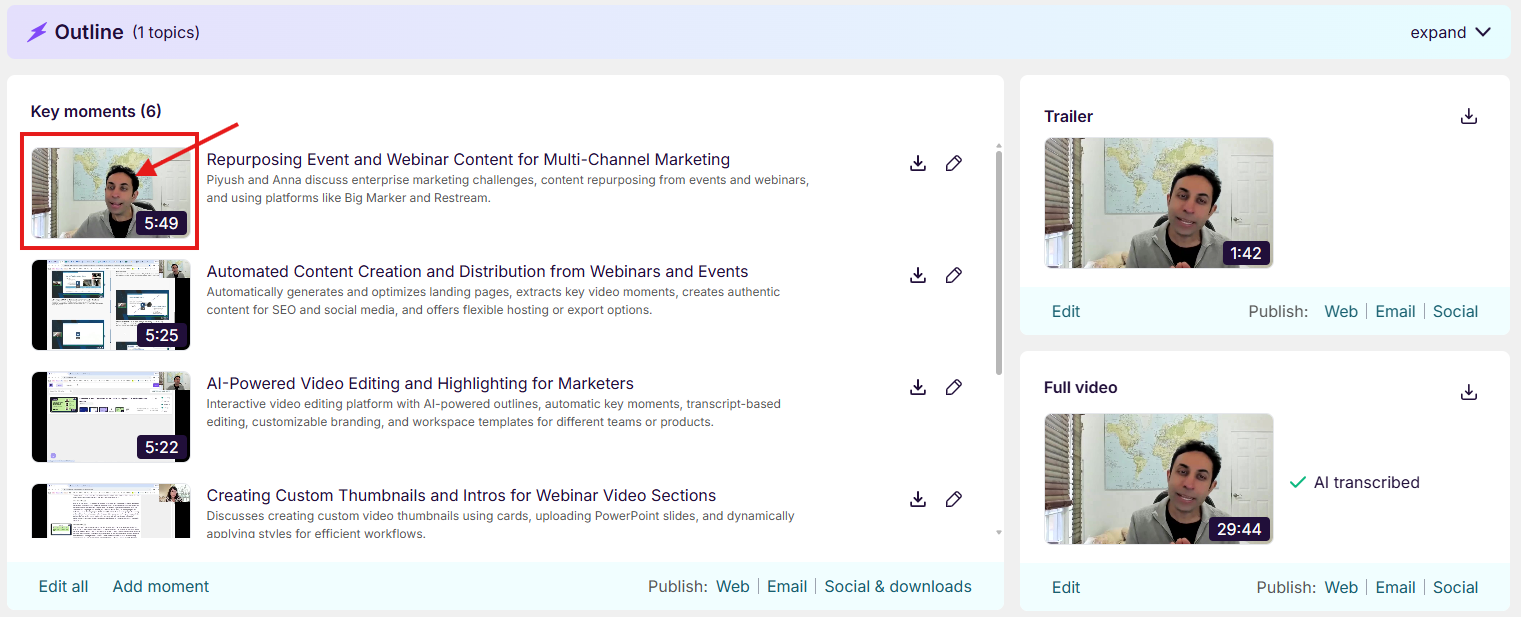
Task: Download the AI-Powered Video Editing moment
Action: [x=918, y=387]
